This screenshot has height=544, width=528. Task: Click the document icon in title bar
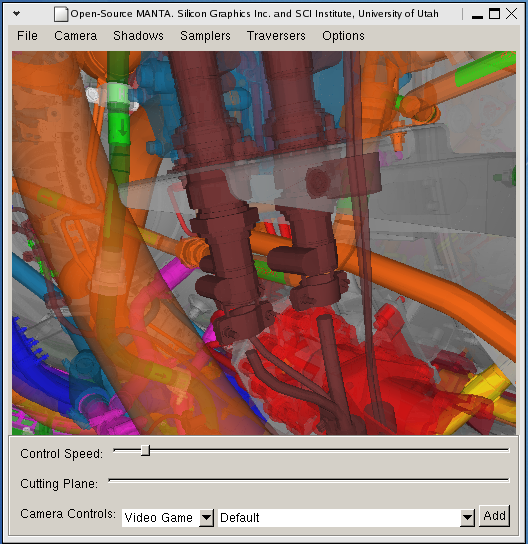pos(60,14)
